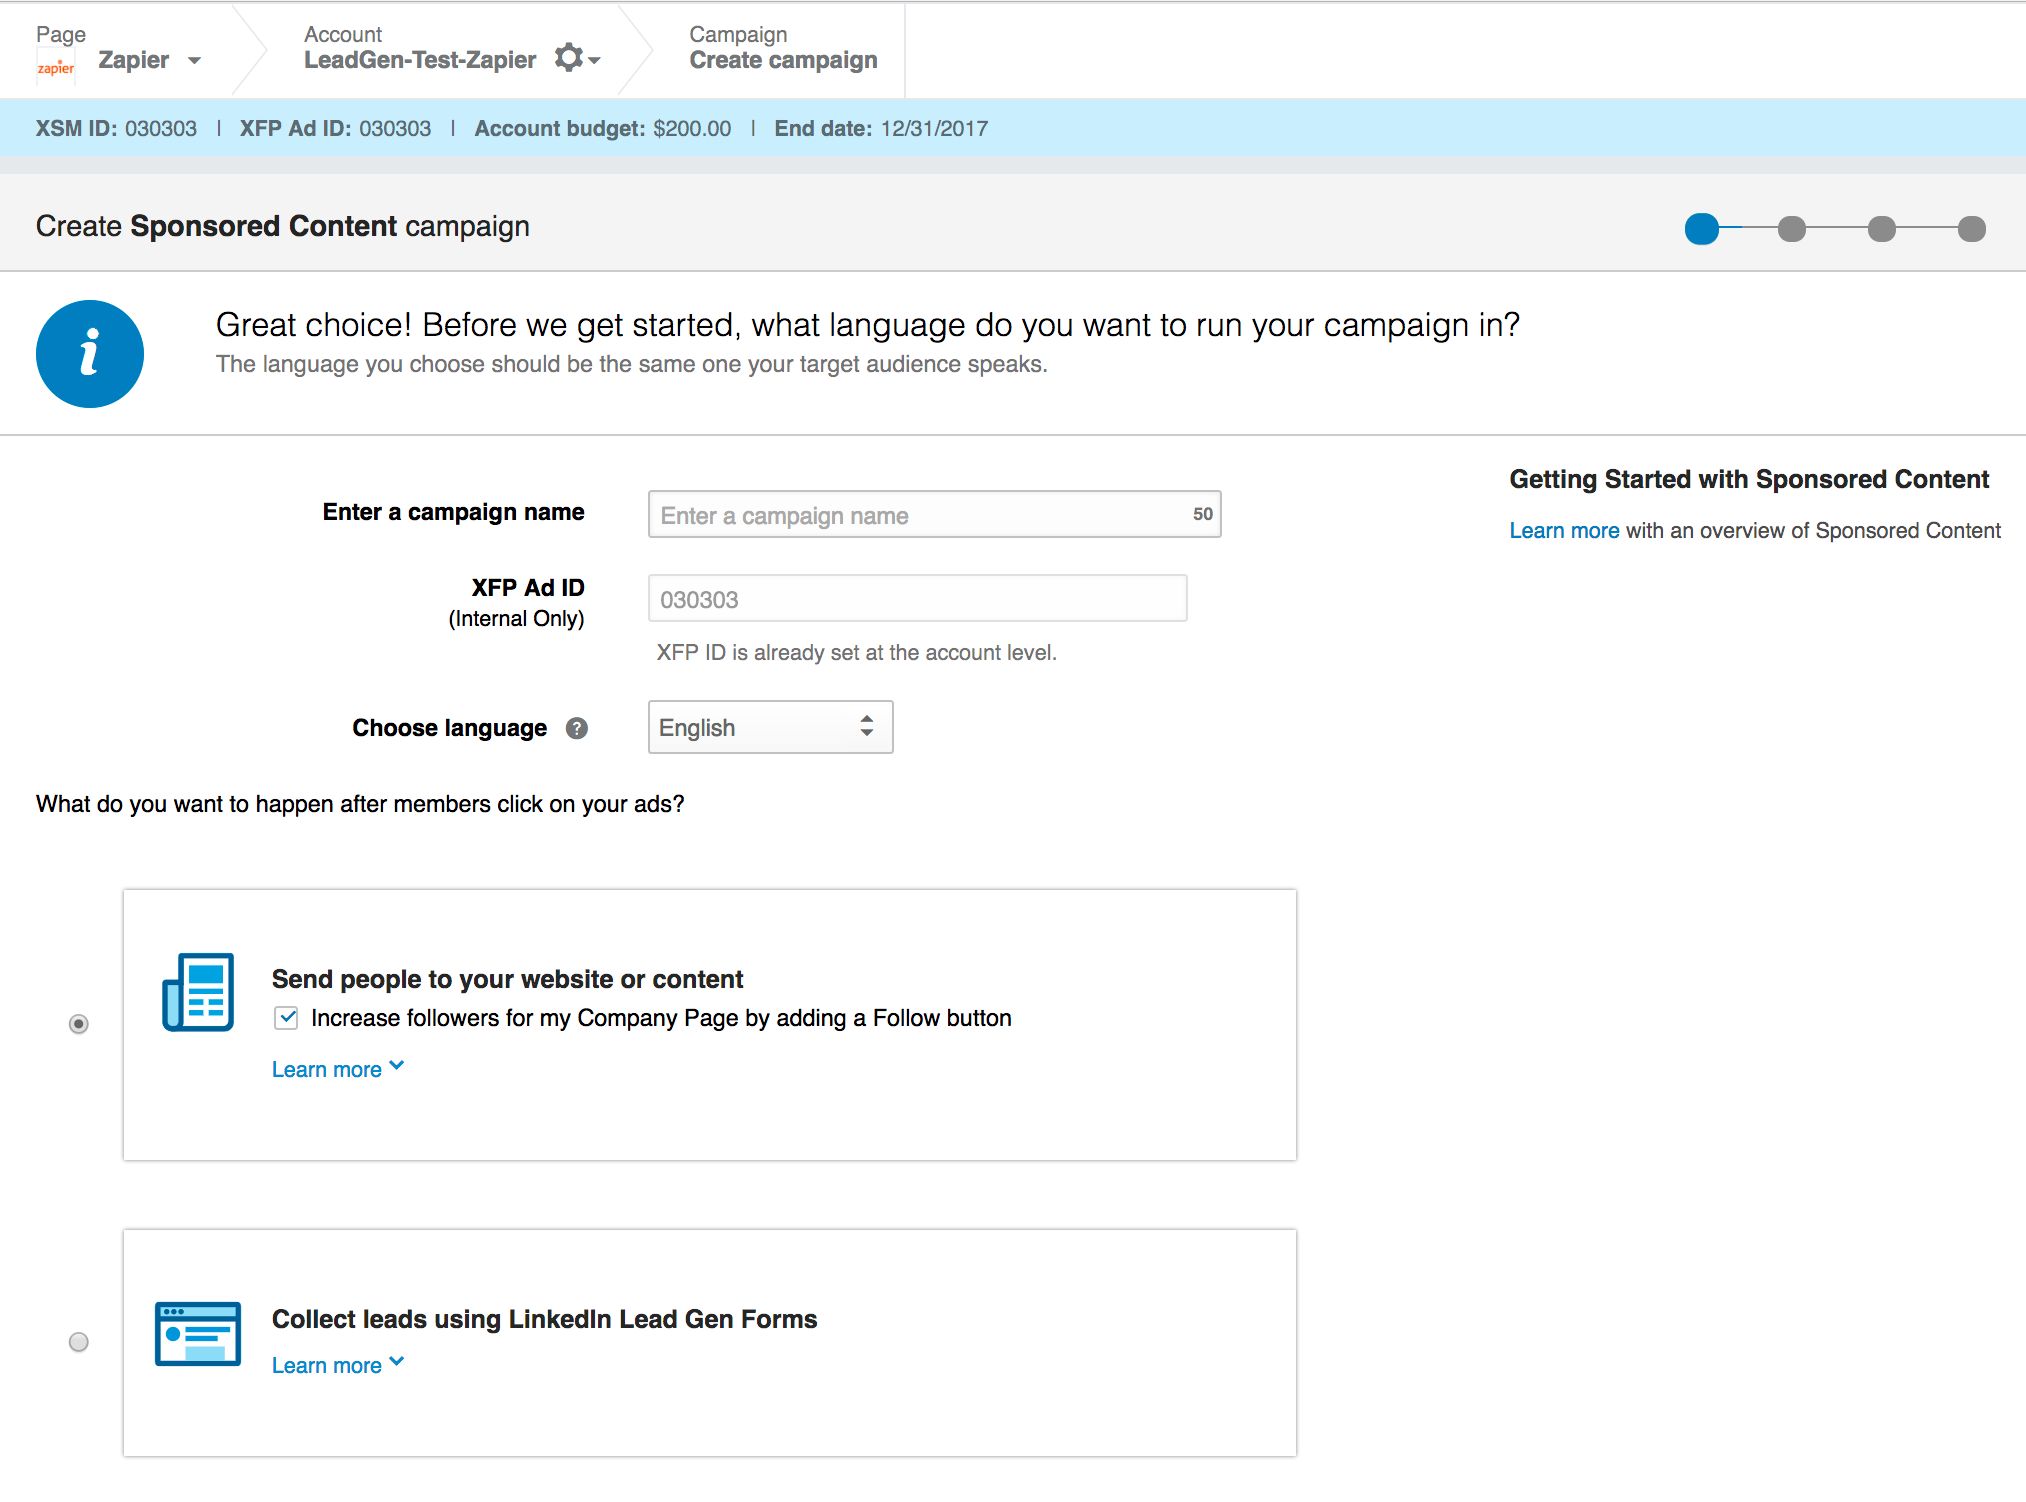Open the account settings gear icon
This screenshot has width=2026, height=1502.
[570, 58]
